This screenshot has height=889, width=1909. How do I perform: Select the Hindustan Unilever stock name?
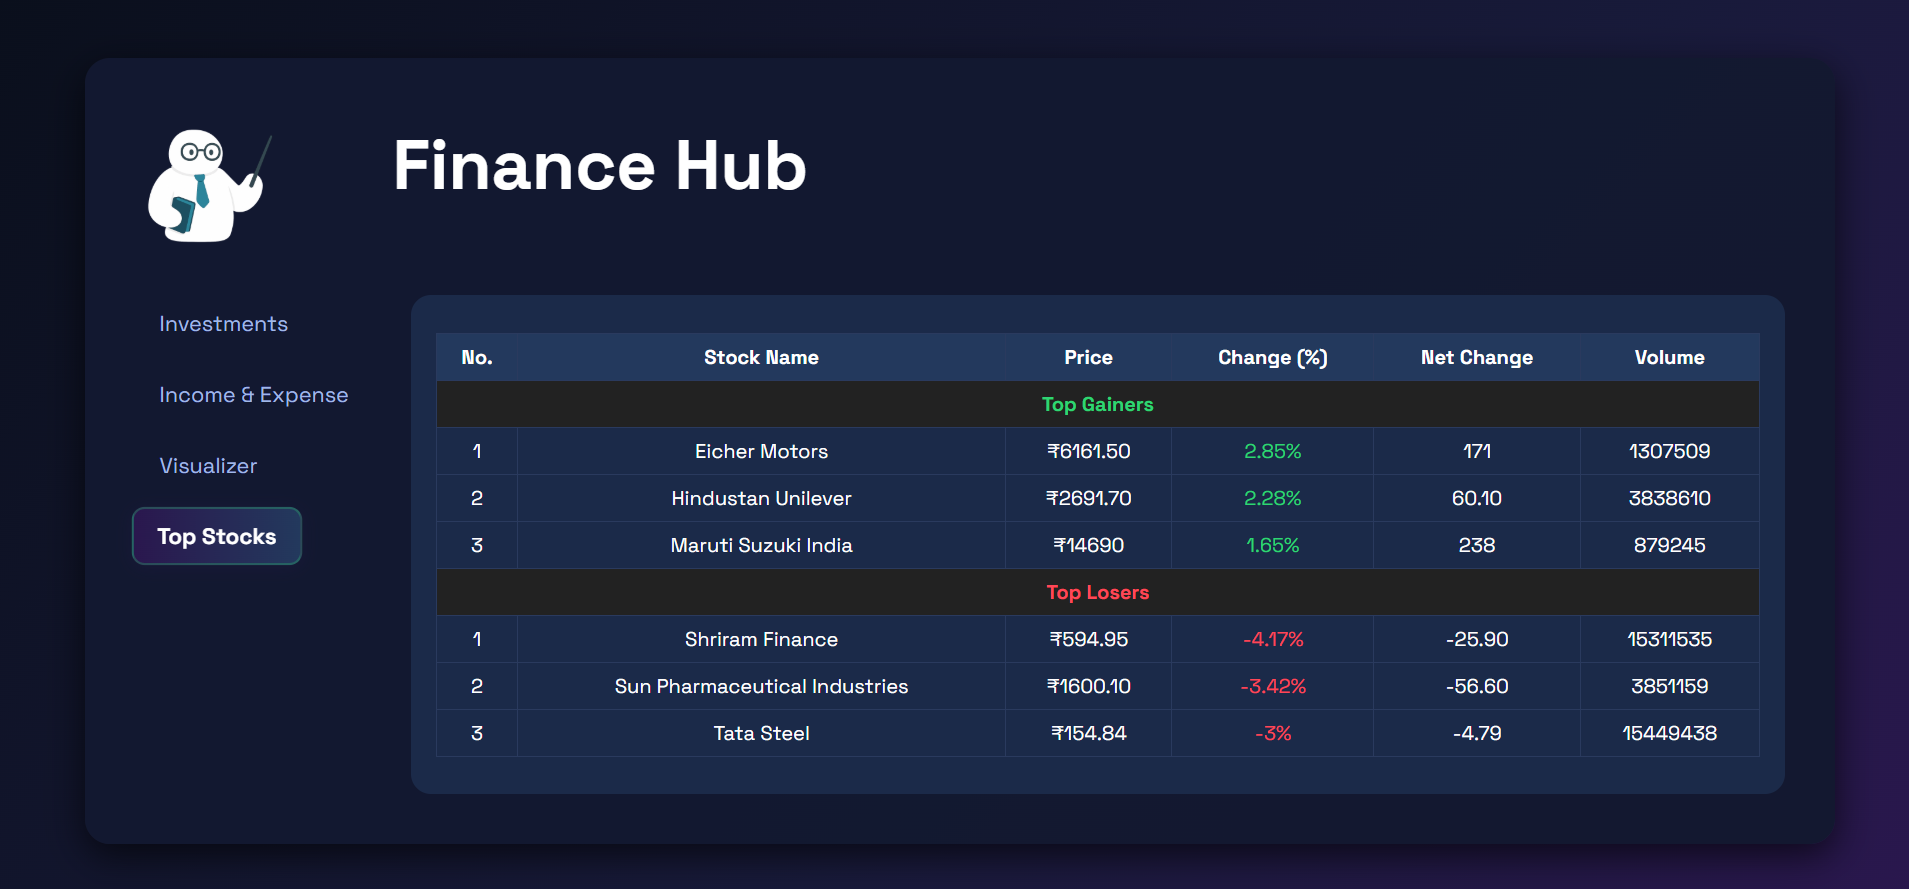pyautogui.click(x=761, y=498)
